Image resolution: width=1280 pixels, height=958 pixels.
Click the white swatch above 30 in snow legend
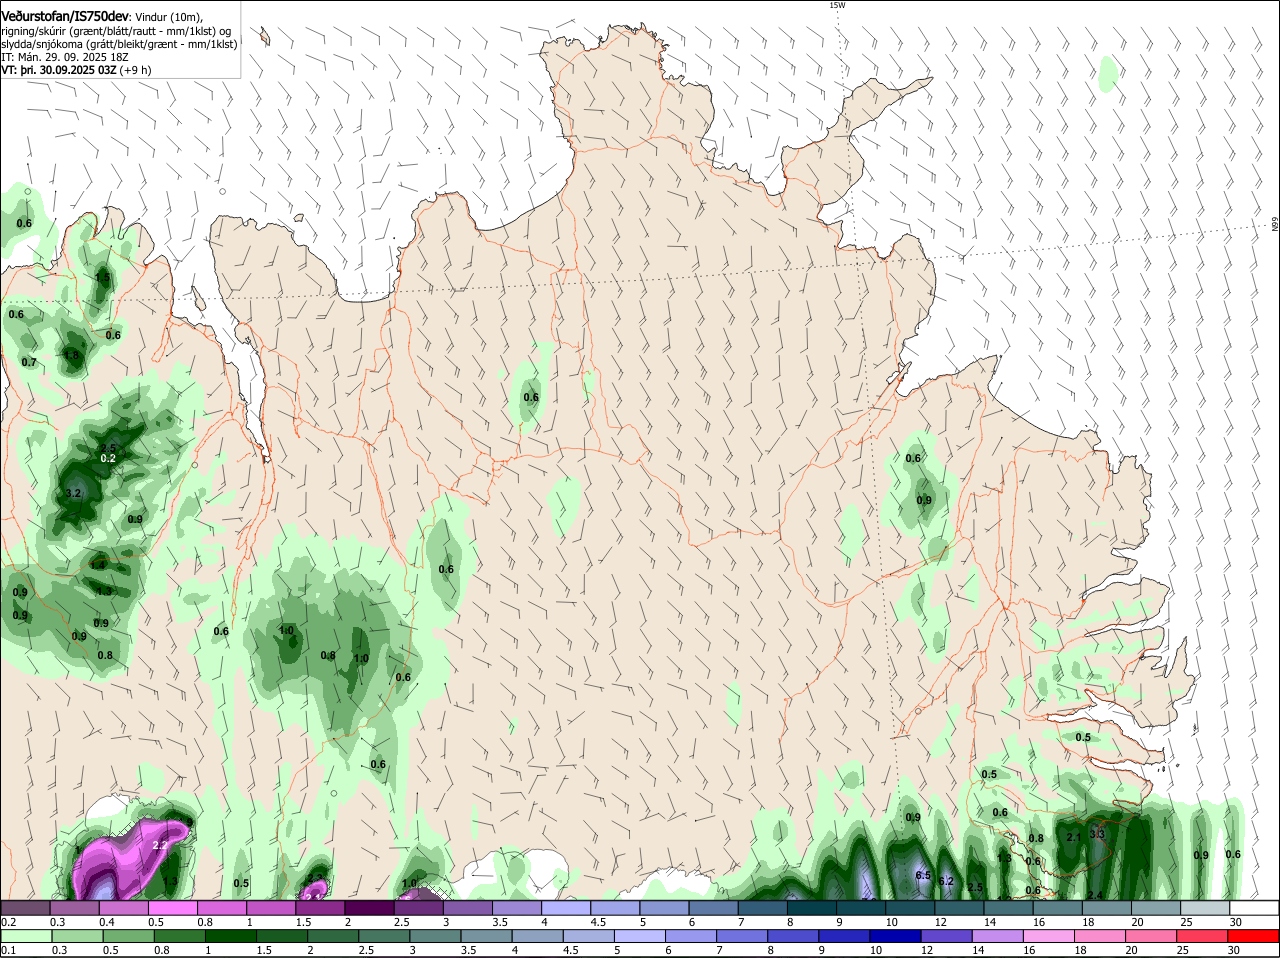click(1254, 907)
